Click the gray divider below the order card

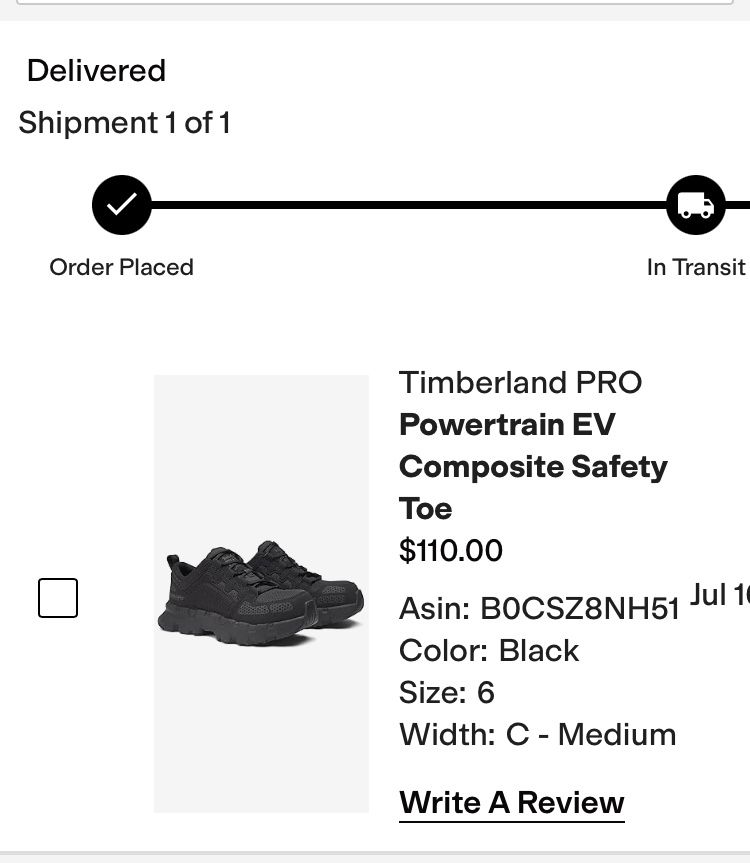375,857
